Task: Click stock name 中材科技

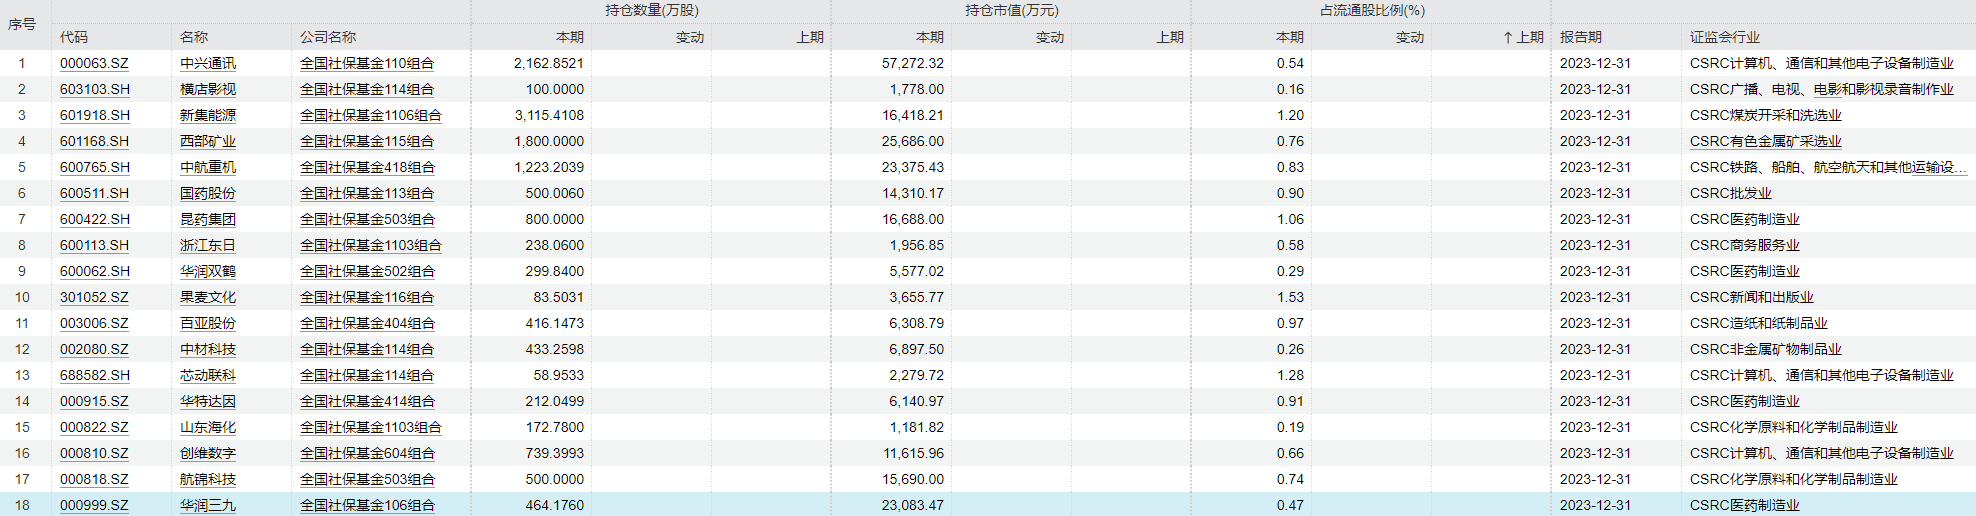Action: click(x=208, y=349)
